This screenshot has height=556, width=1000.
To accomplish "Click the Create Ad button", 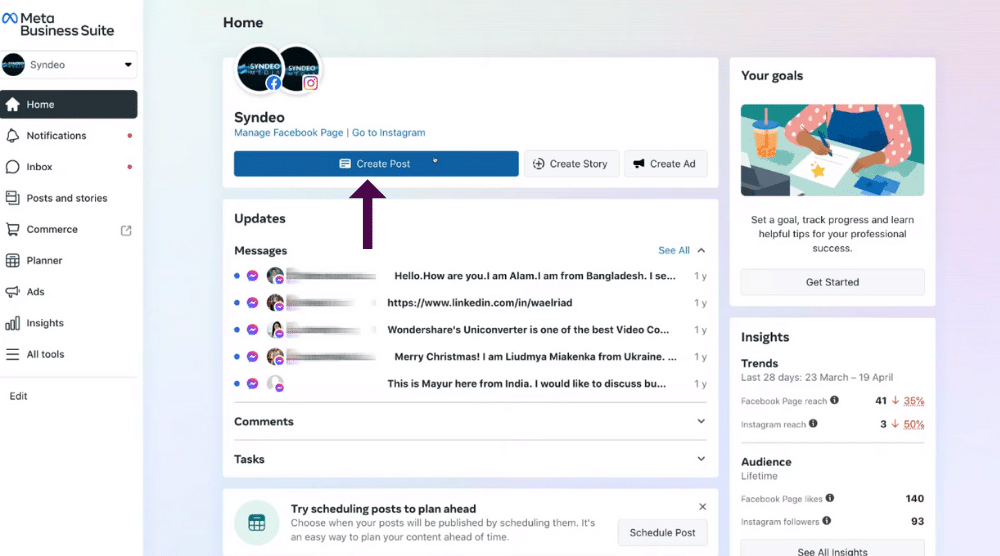I will [665, 164].
